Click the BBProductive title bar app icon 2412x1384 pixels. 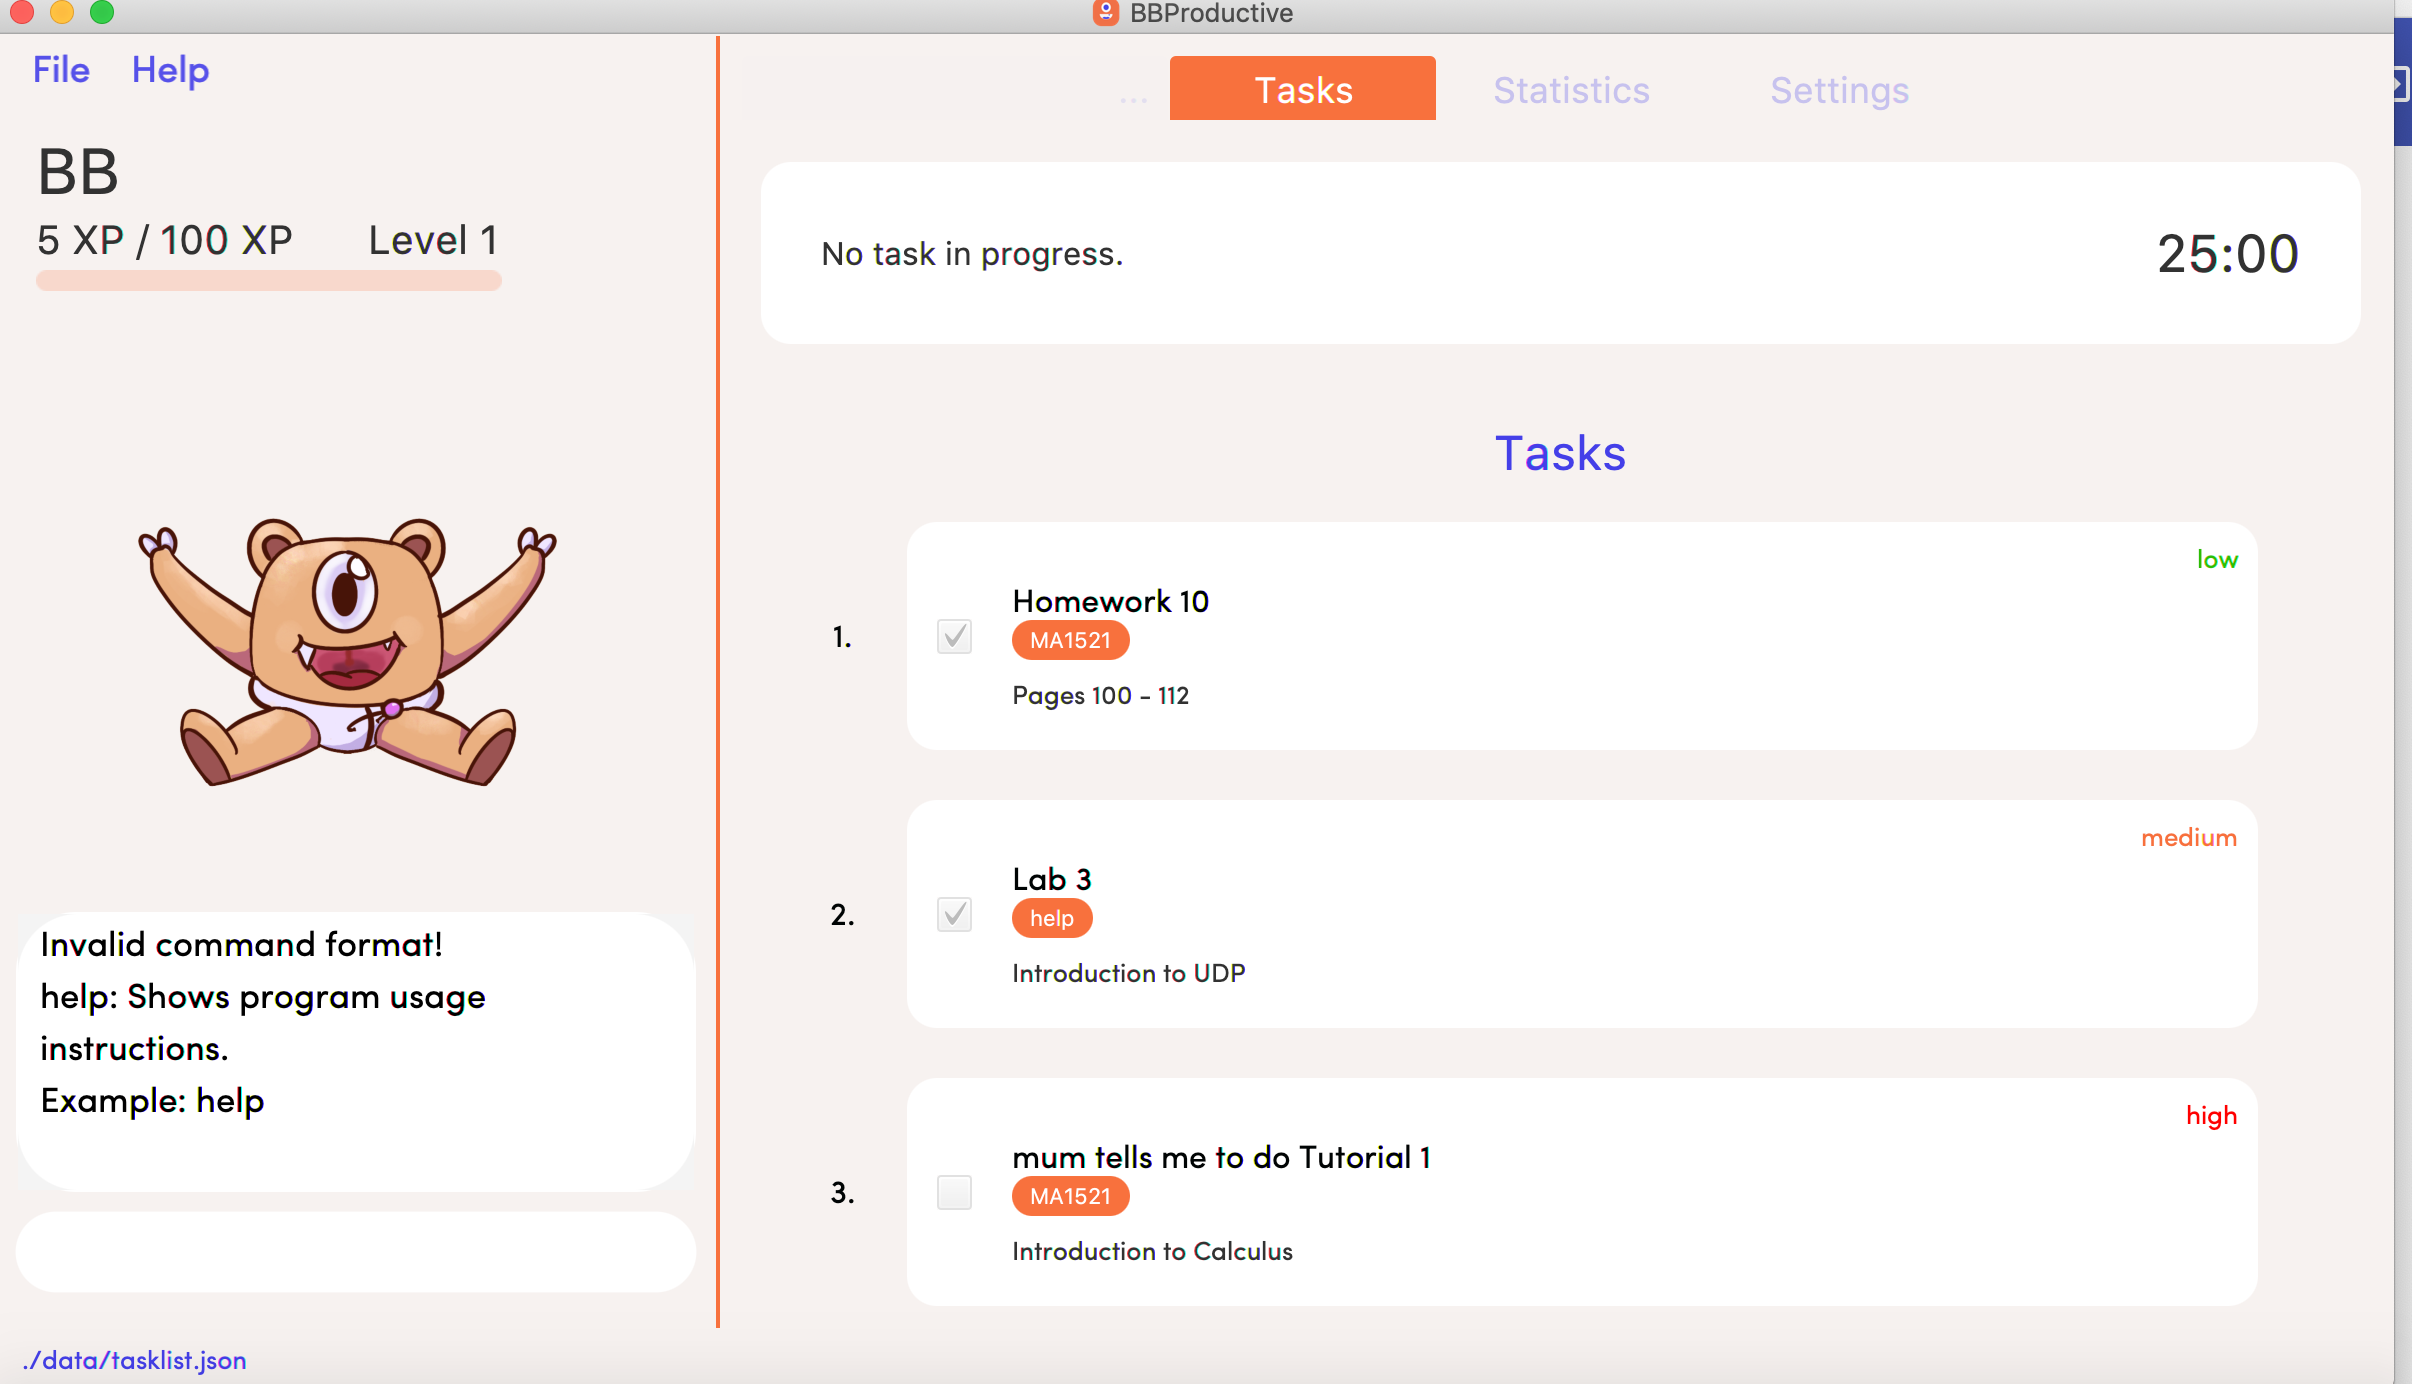point(1105,13)
